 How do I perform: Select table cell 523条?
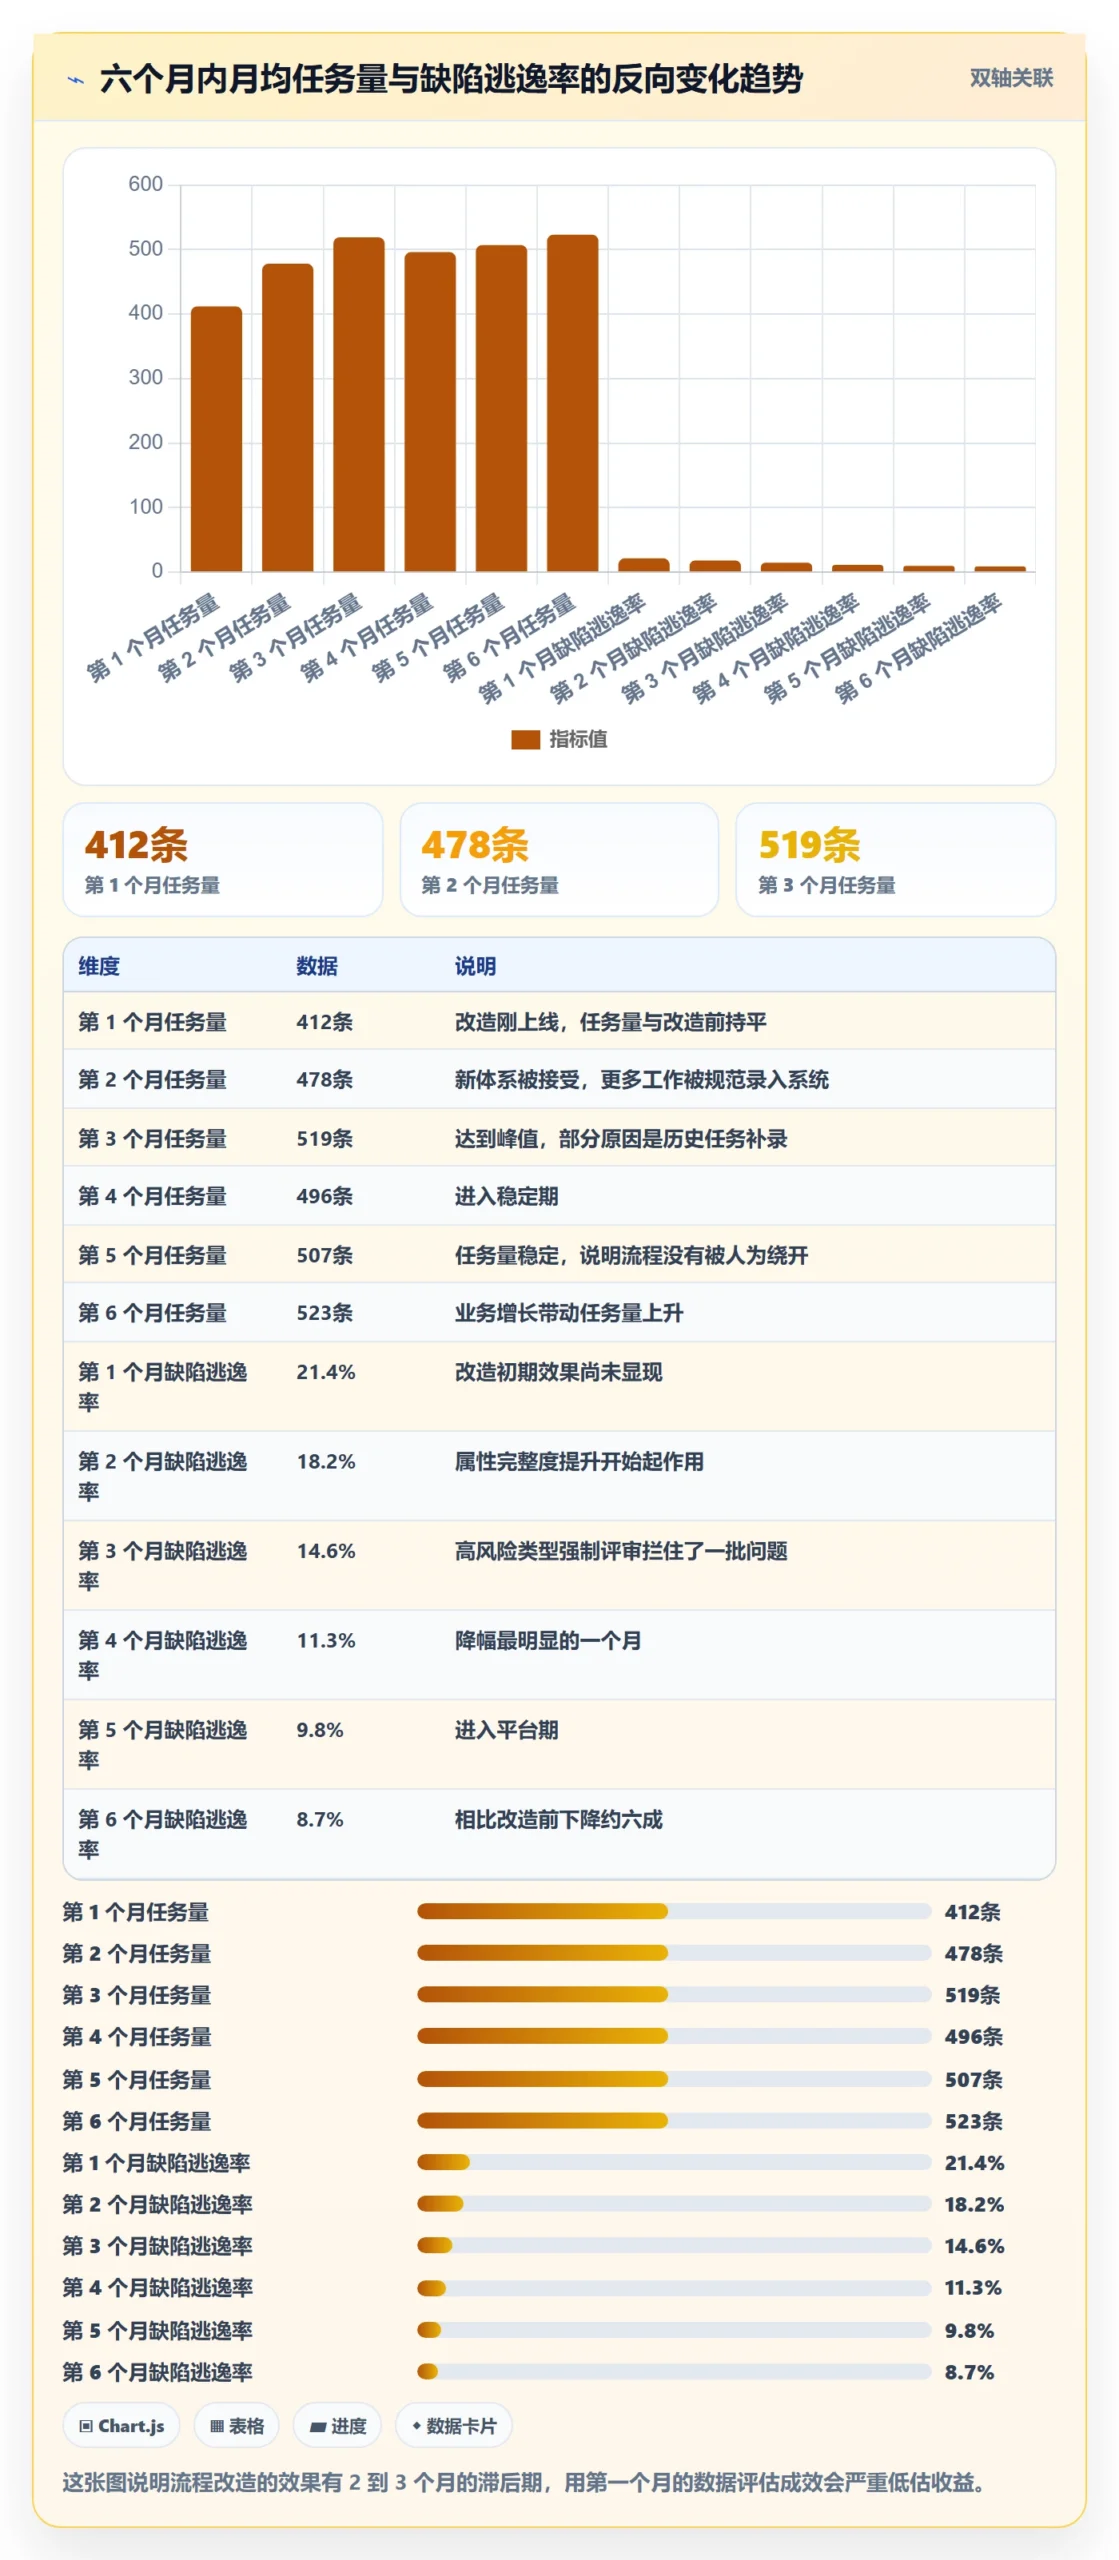coord(325,1313)
